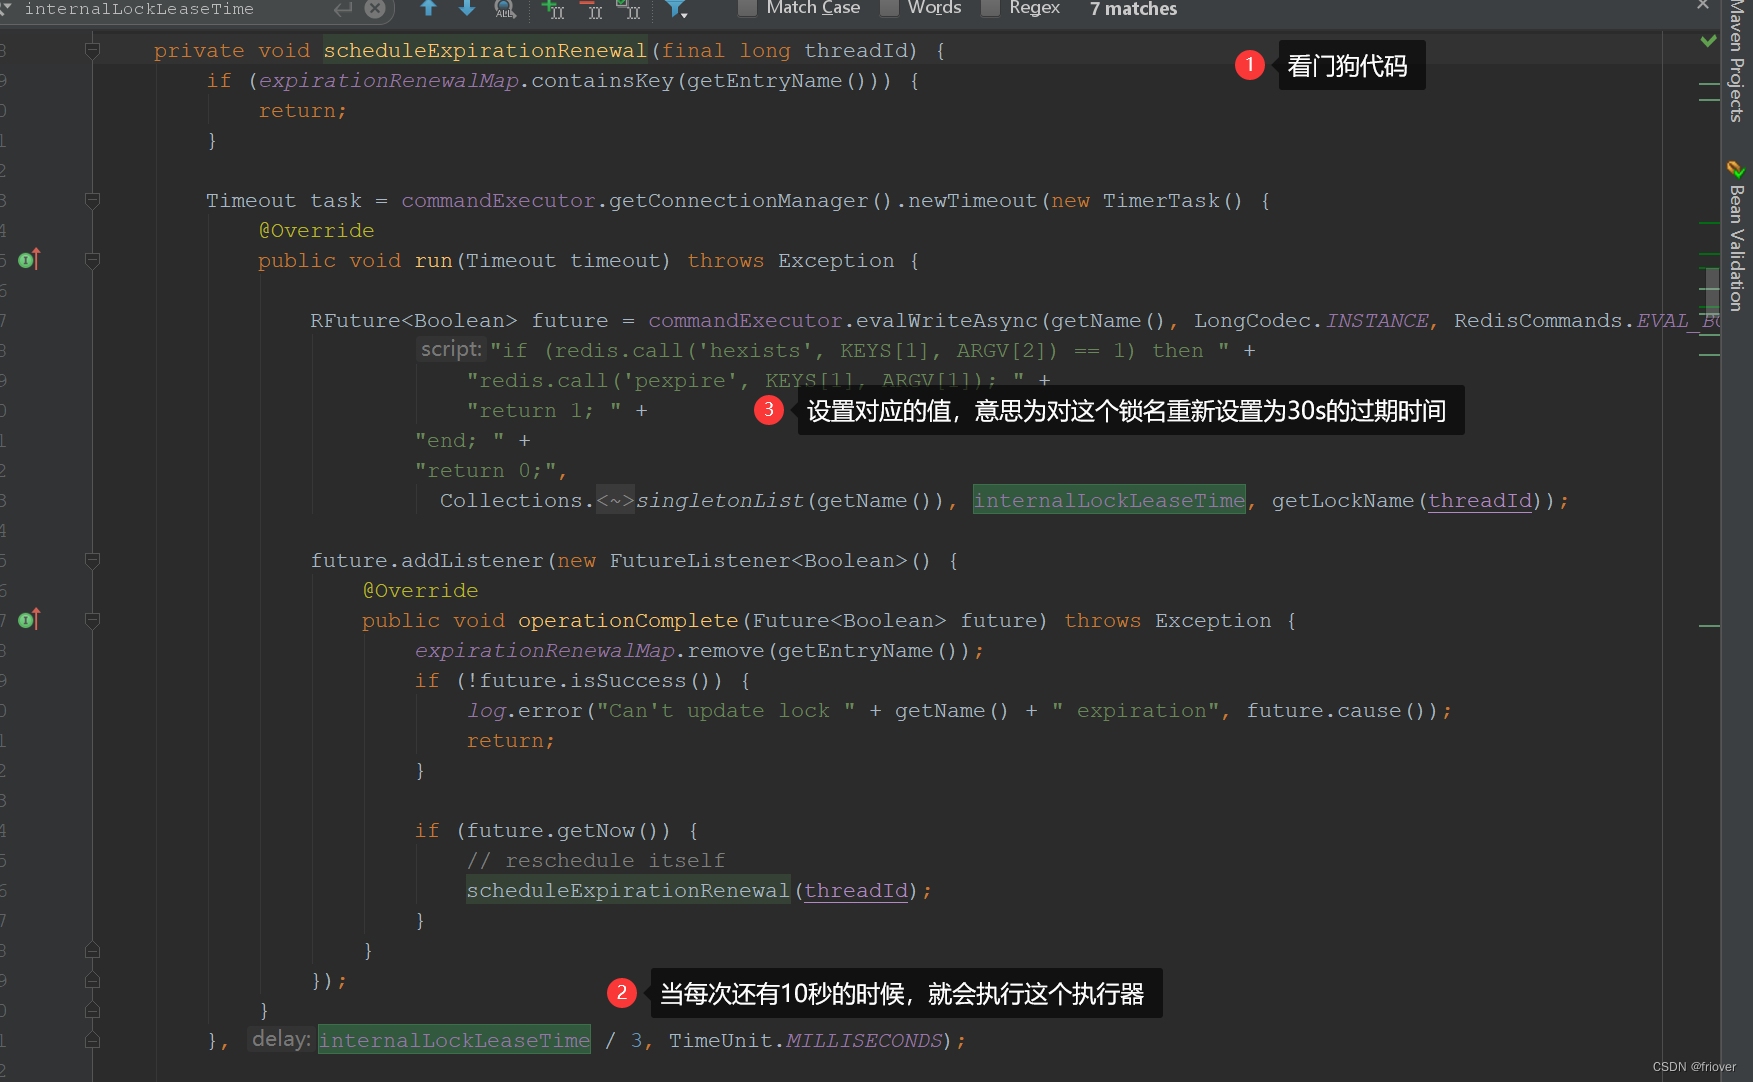The image size is (1753, 1082).
Task: Click the '// reschedule itself' comment
Action: click(x=596, y=860)
